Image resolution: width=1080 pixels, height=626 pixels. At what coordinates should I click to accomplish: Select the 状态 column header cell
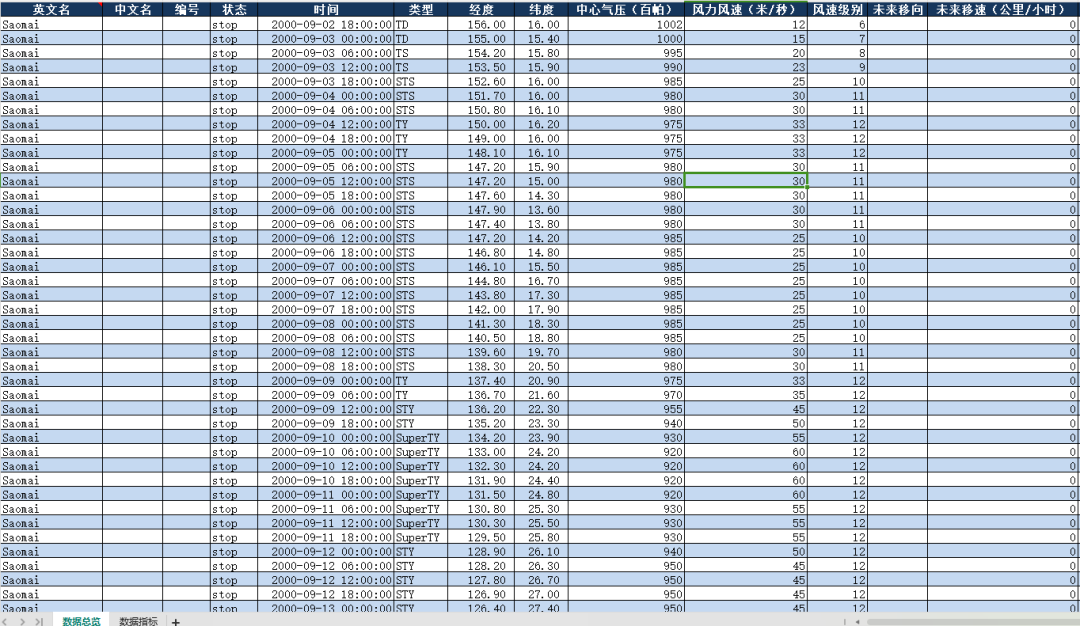click(x=234, y=10)
